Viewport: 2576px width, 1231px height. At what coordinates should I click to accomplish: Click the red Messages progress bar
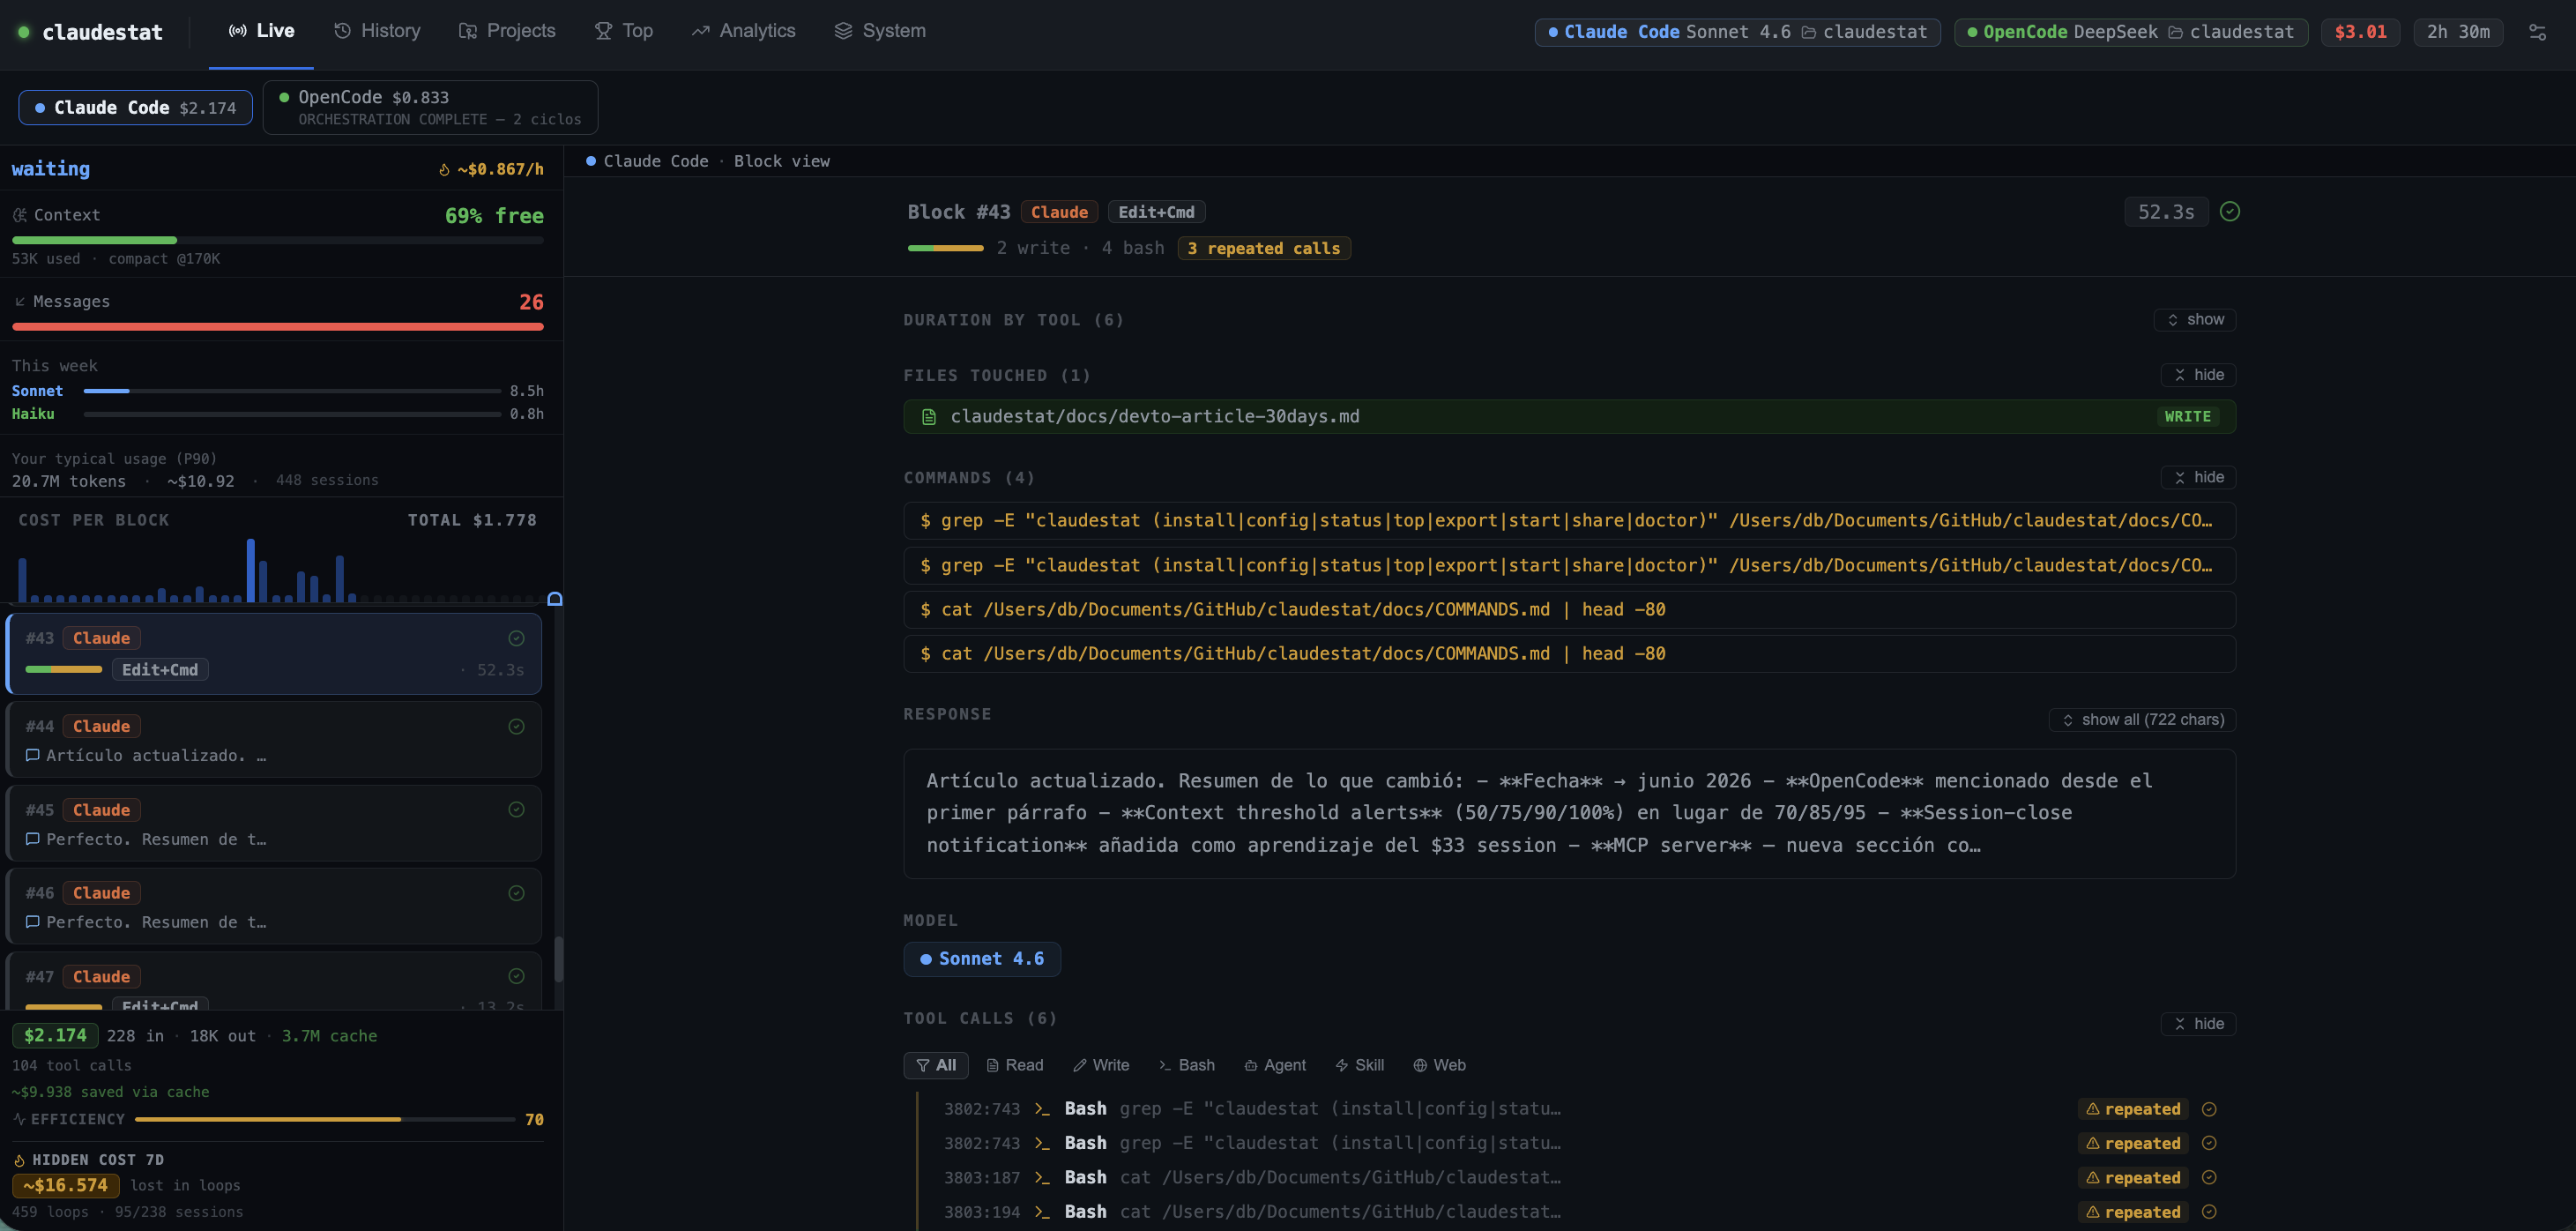[x=278, y=327]
